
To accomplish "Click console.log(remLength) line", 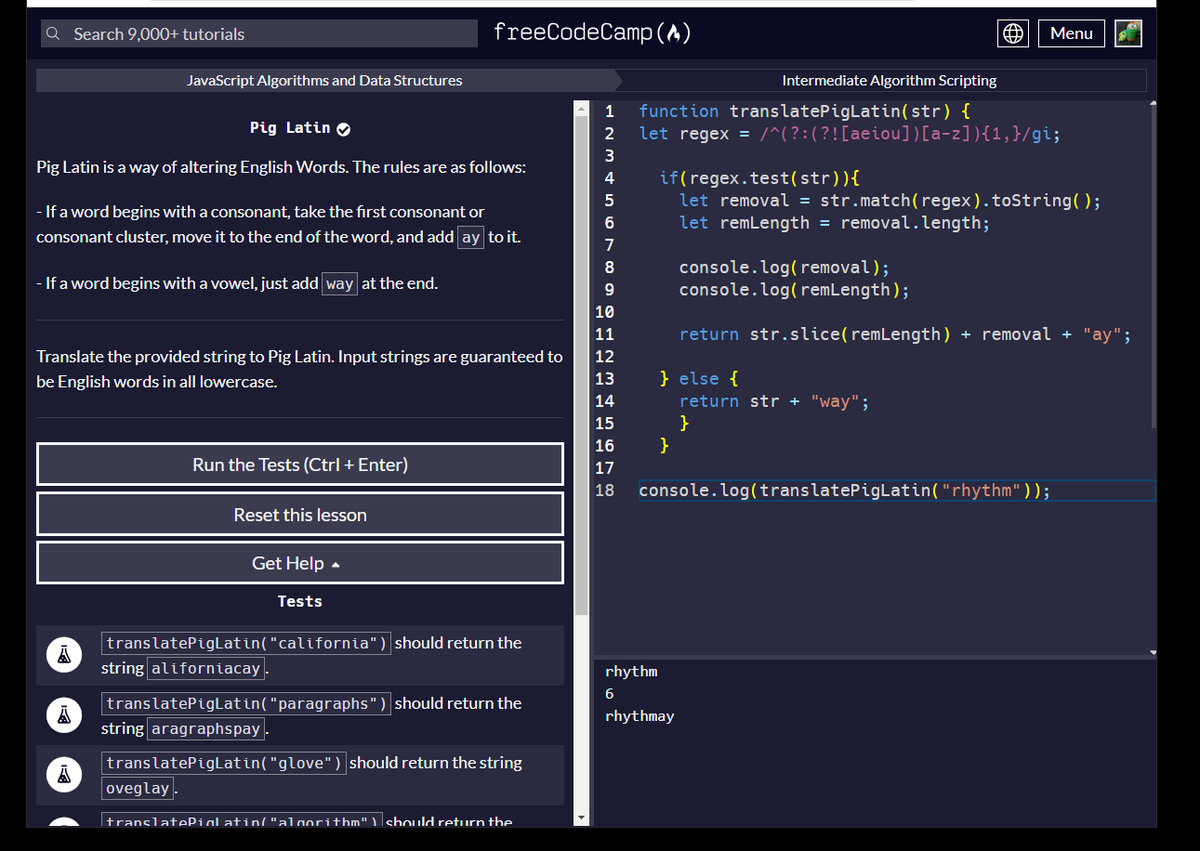I will 794,289.
